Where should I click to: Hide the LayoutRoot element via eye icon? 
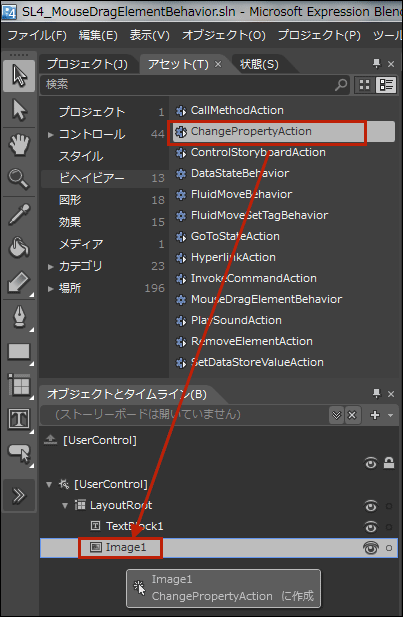(x=371, y=506)
